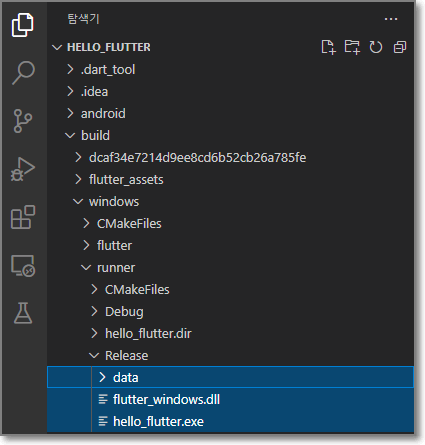Refresh the Explorer tree
This screenshot has height=445, width=425.
[376, 47]
